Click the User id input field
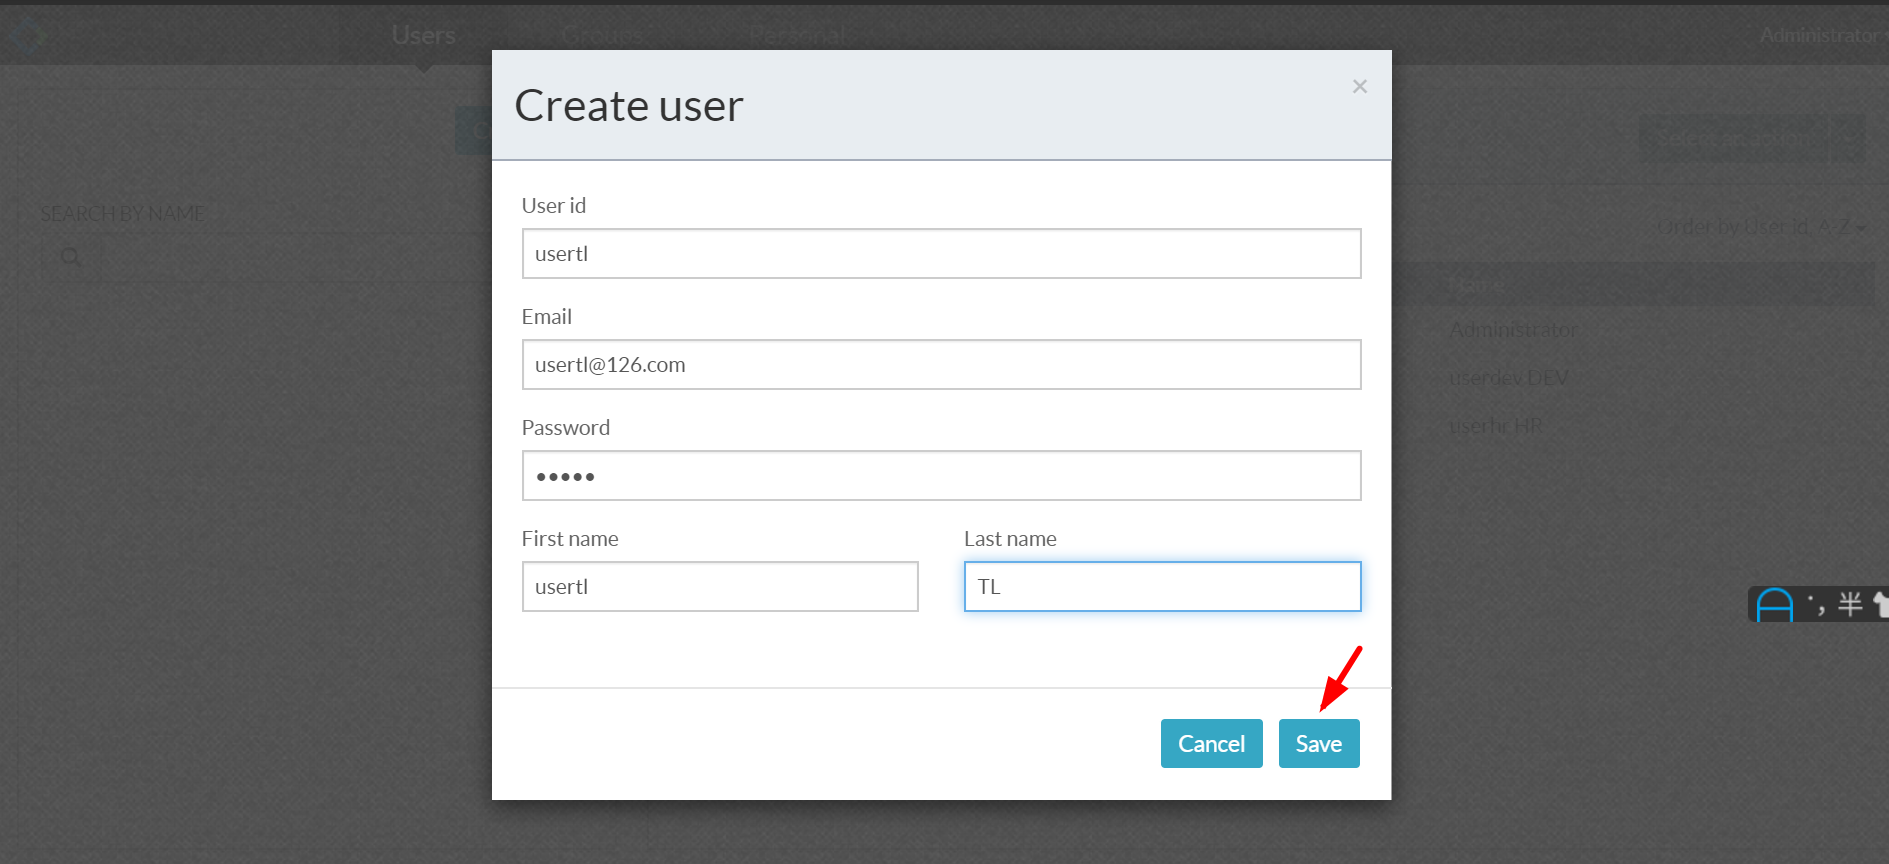Image resolution: width=1889 pixels, height=864 pixels. point(941,254)
